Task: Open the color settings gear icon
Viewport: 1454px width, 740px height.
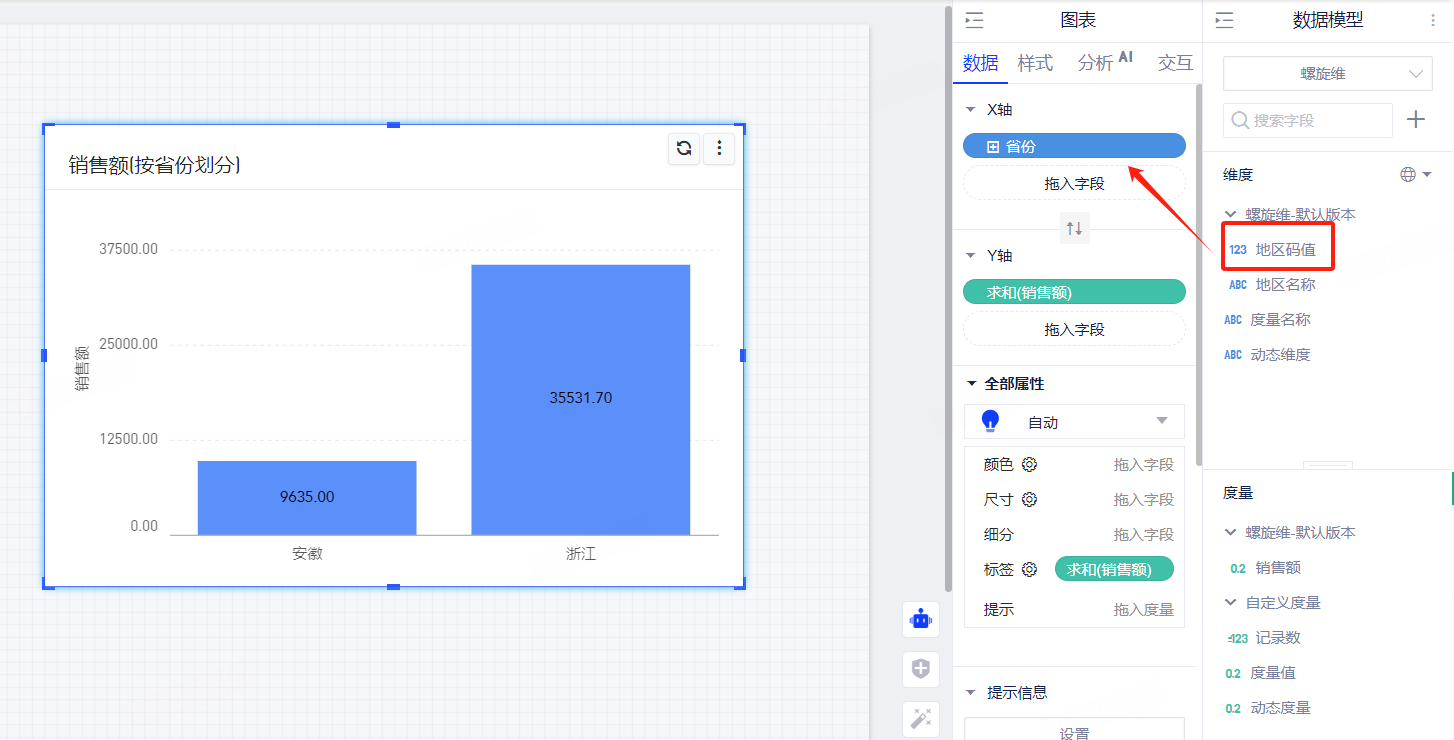Action: [x=1029, y=465]
